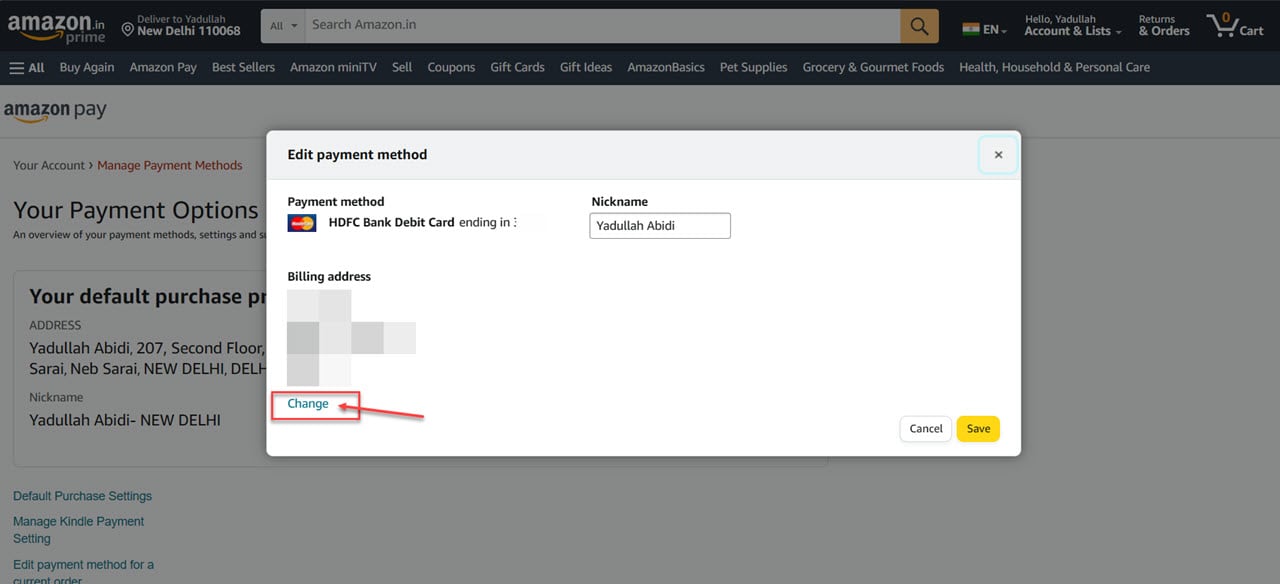Open the shopping Cart
The width and height of the screenshot is (1280, 584).
click(1235, 26)
